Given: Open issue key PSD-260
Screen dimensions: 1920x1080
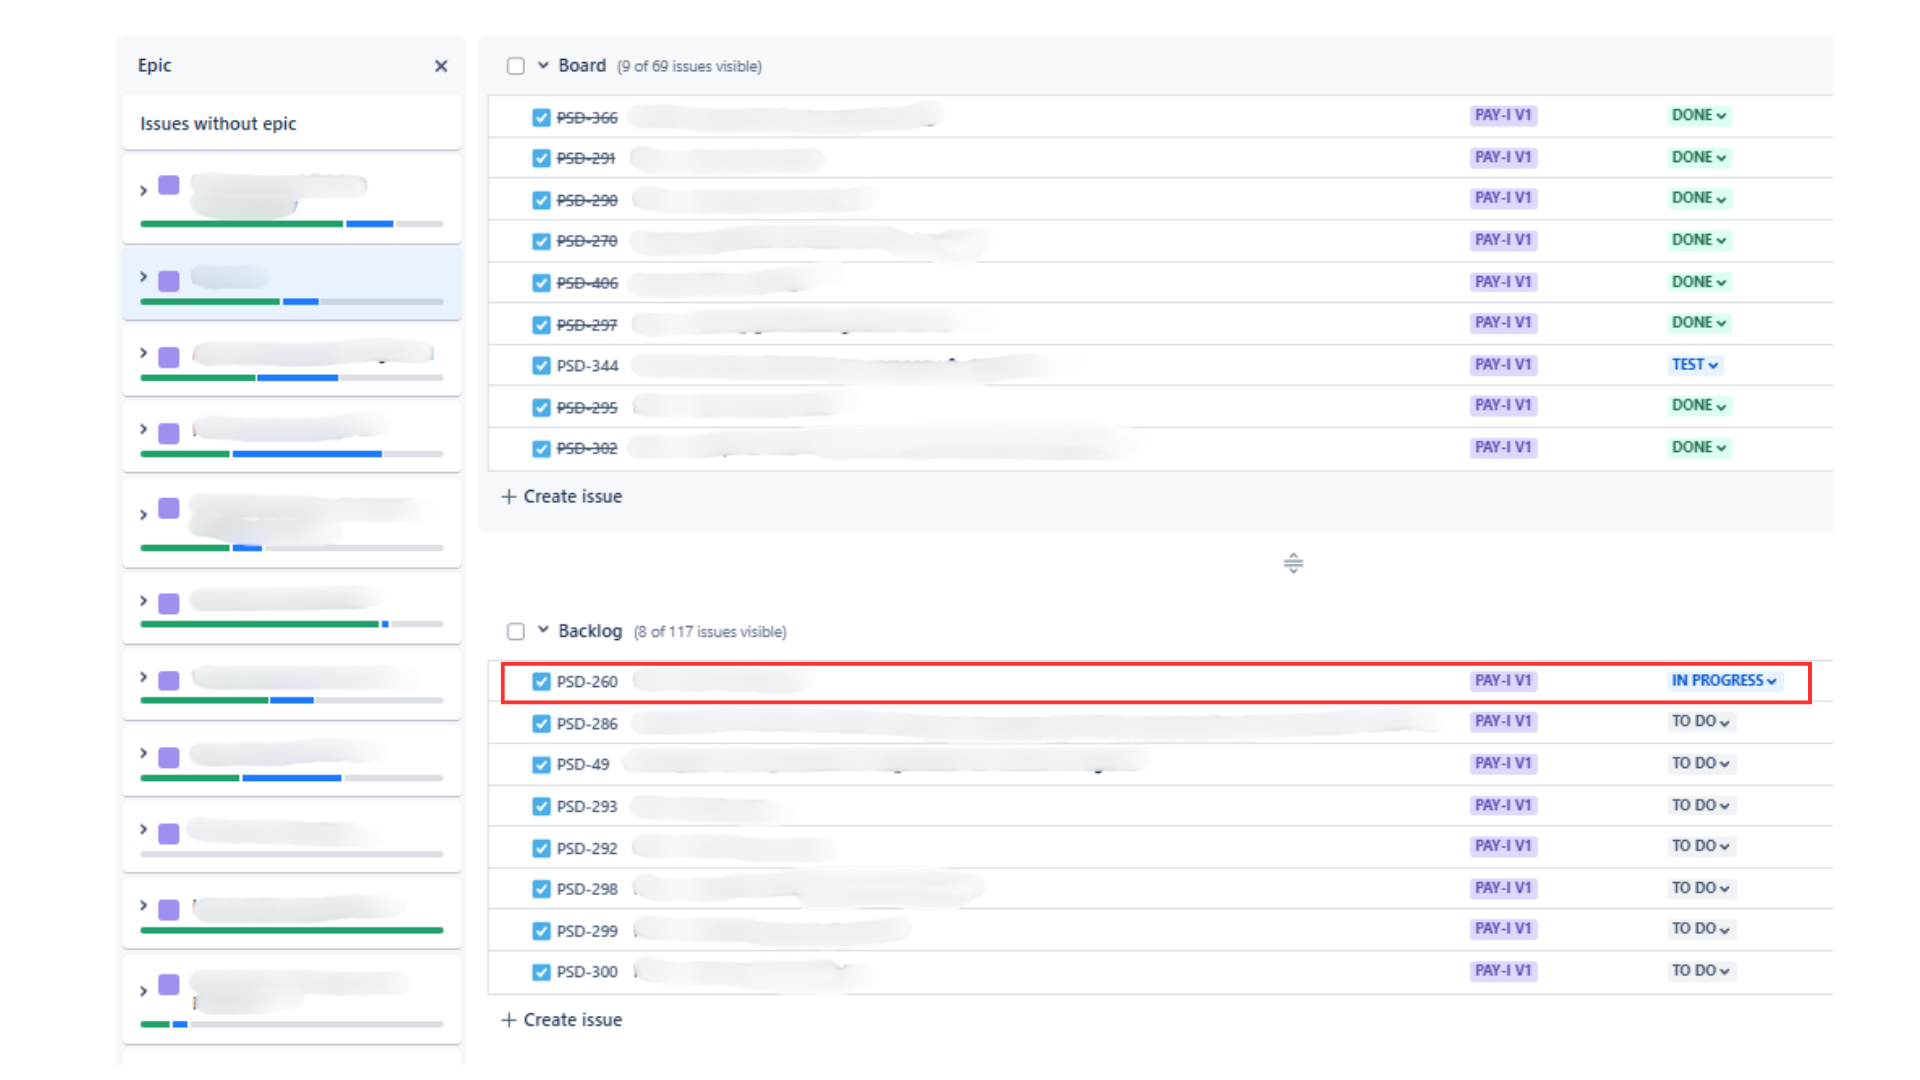Looking at the screenshot, I should (x=587, y=681).
